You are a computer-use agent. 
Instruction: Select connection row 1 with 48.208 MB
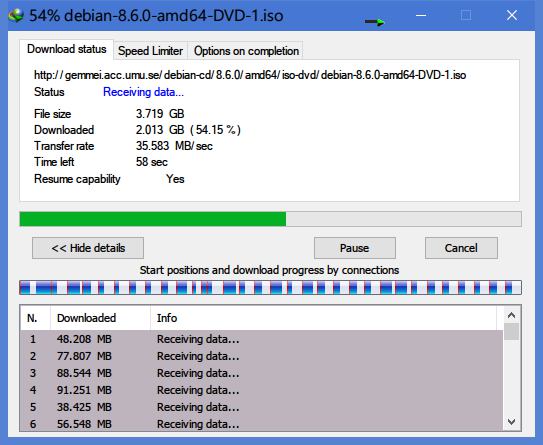tap(261, 339)
